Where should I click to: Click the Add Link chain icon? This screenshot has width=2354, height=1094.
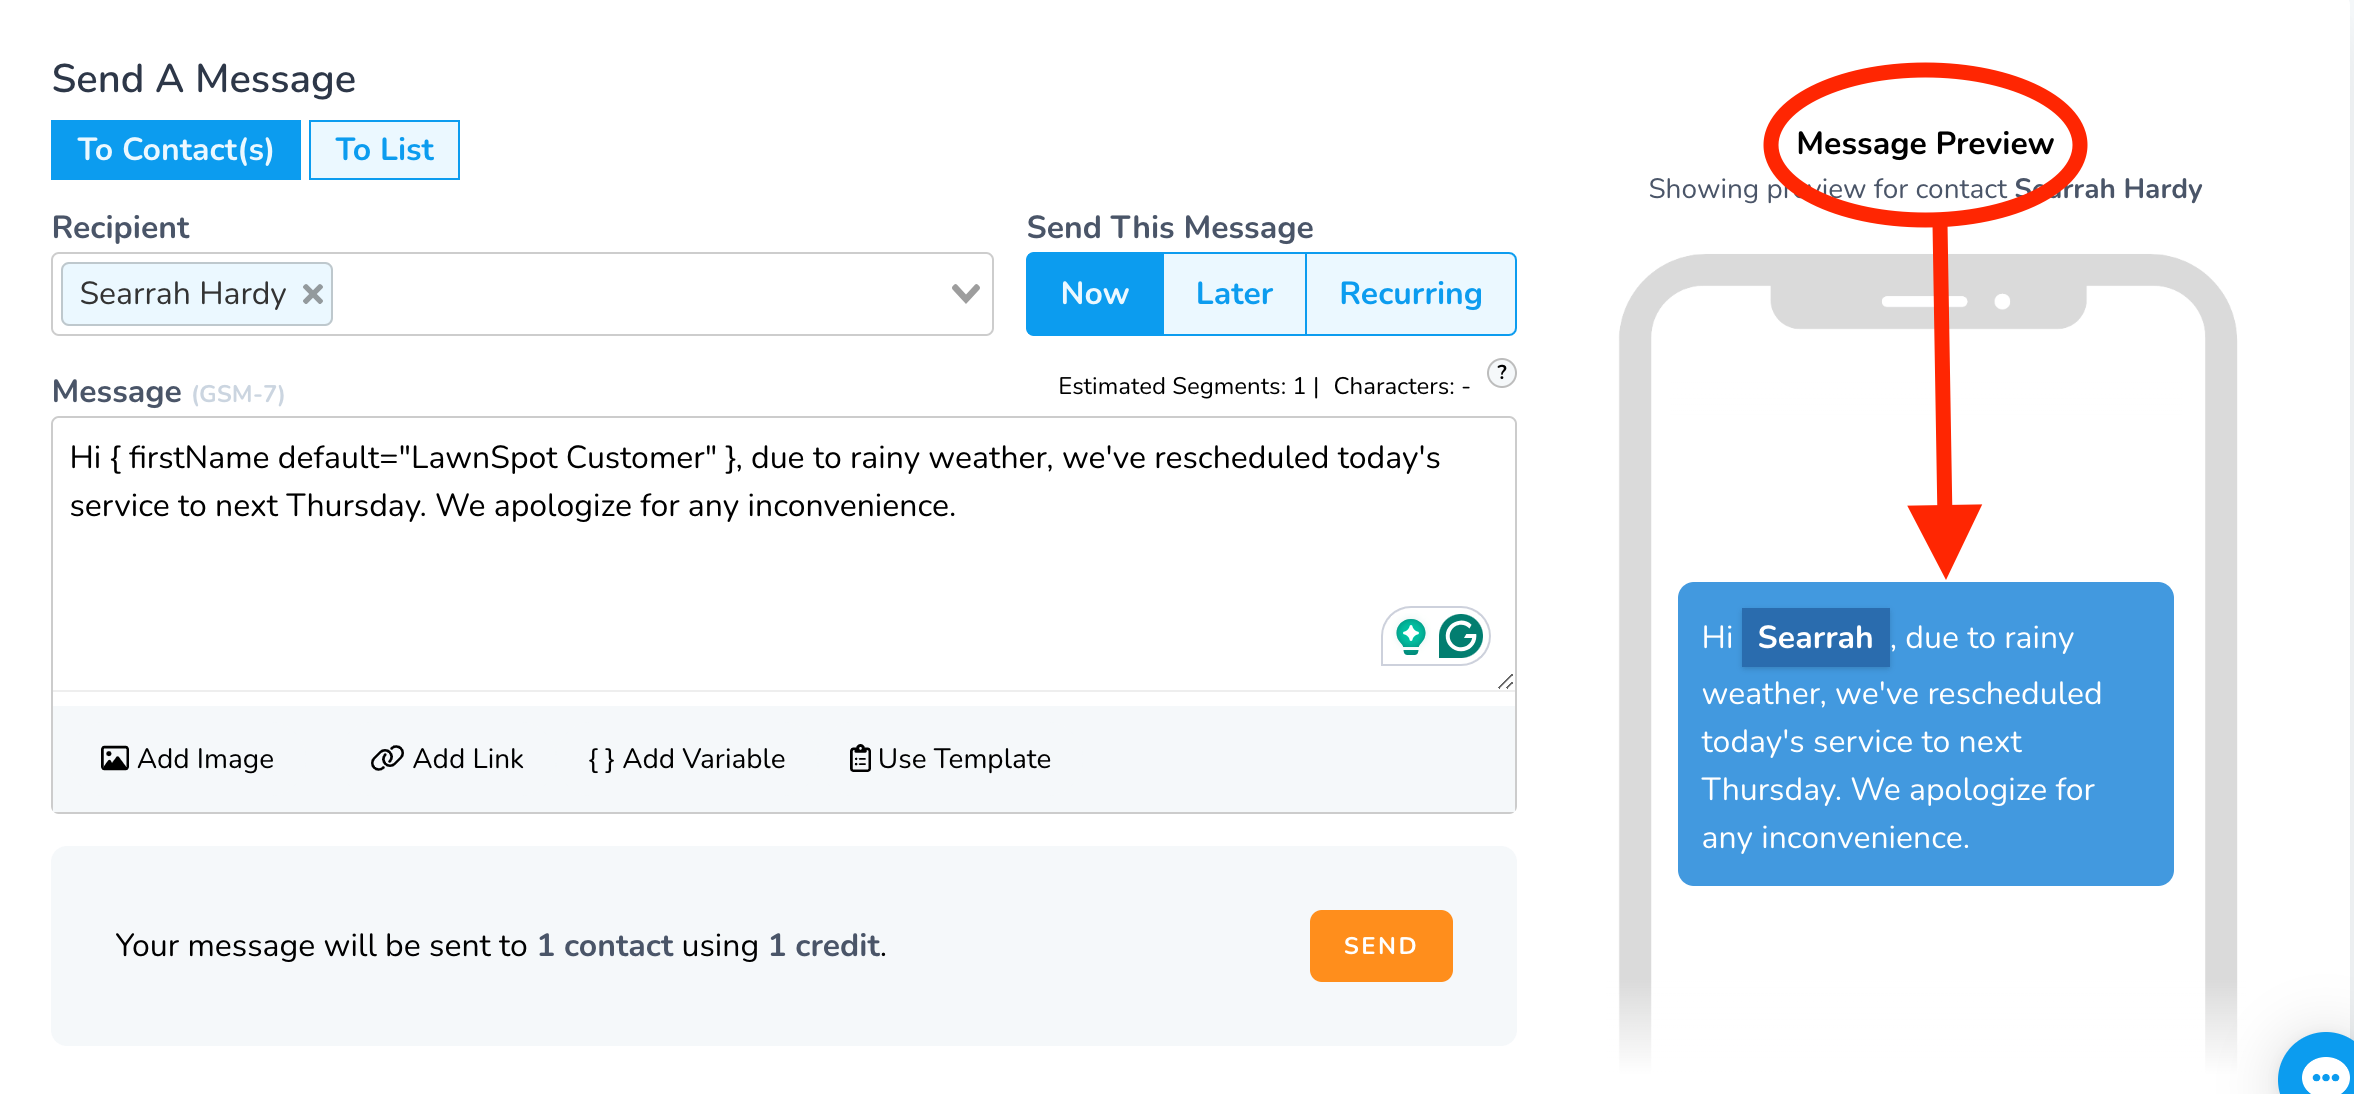[x=387, y=759]
